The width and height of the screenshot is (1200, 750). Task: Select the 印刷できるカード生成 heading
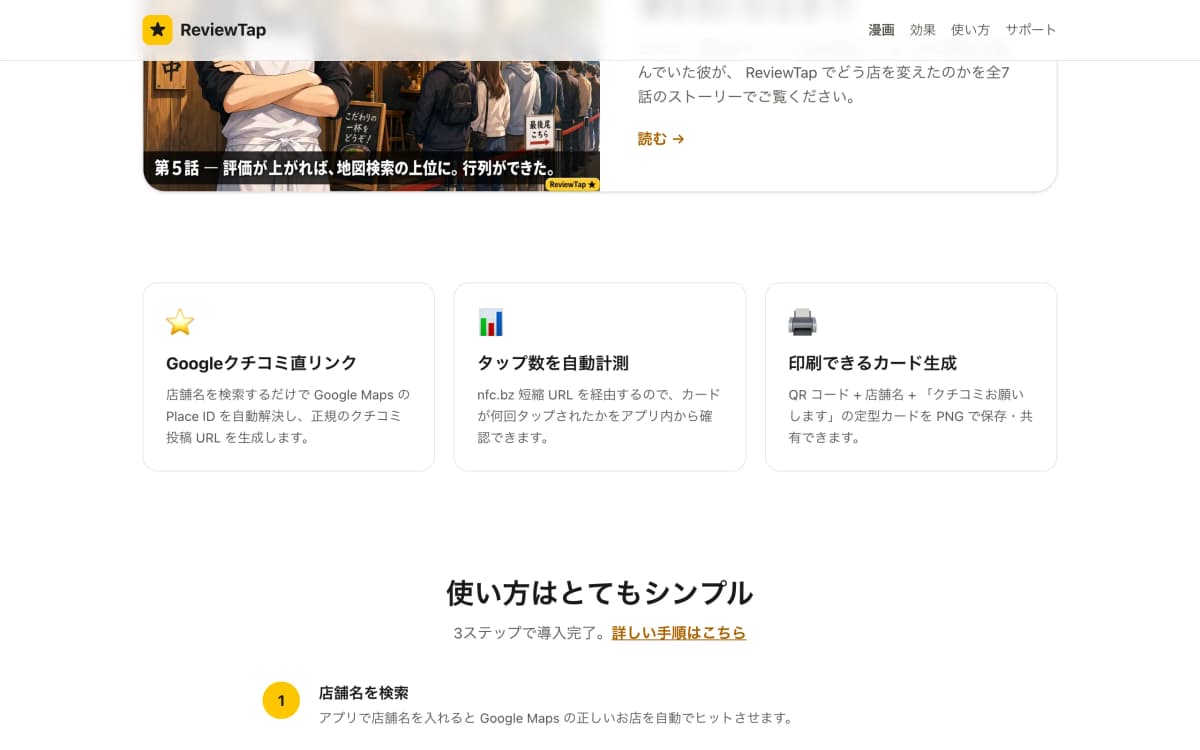point(873,363)
